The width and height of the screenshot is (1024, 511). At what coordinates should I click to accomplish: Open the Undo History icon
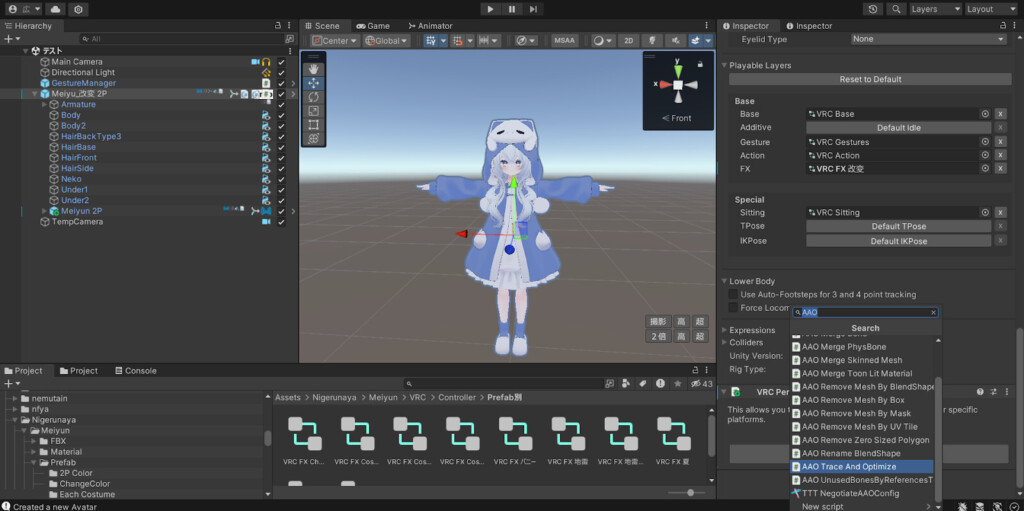(x=873, y=9)
